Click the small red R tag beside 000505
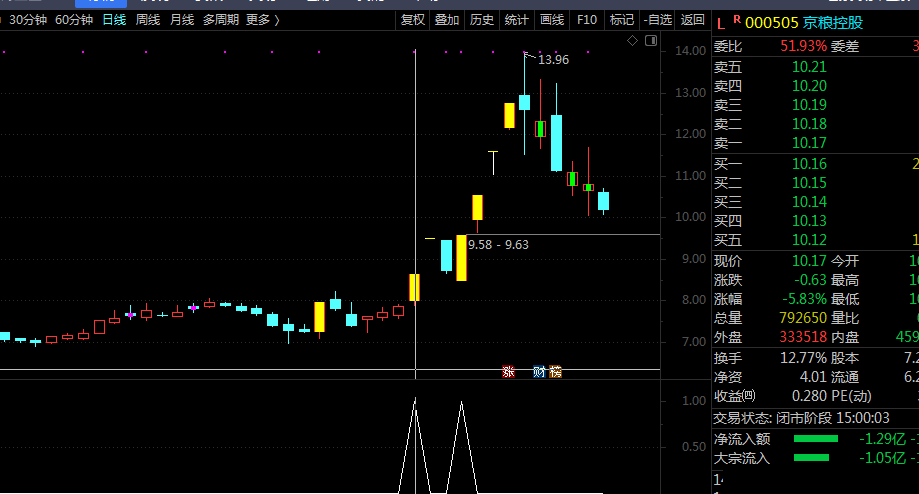The image size is (919, 494). tap(737, 19)
